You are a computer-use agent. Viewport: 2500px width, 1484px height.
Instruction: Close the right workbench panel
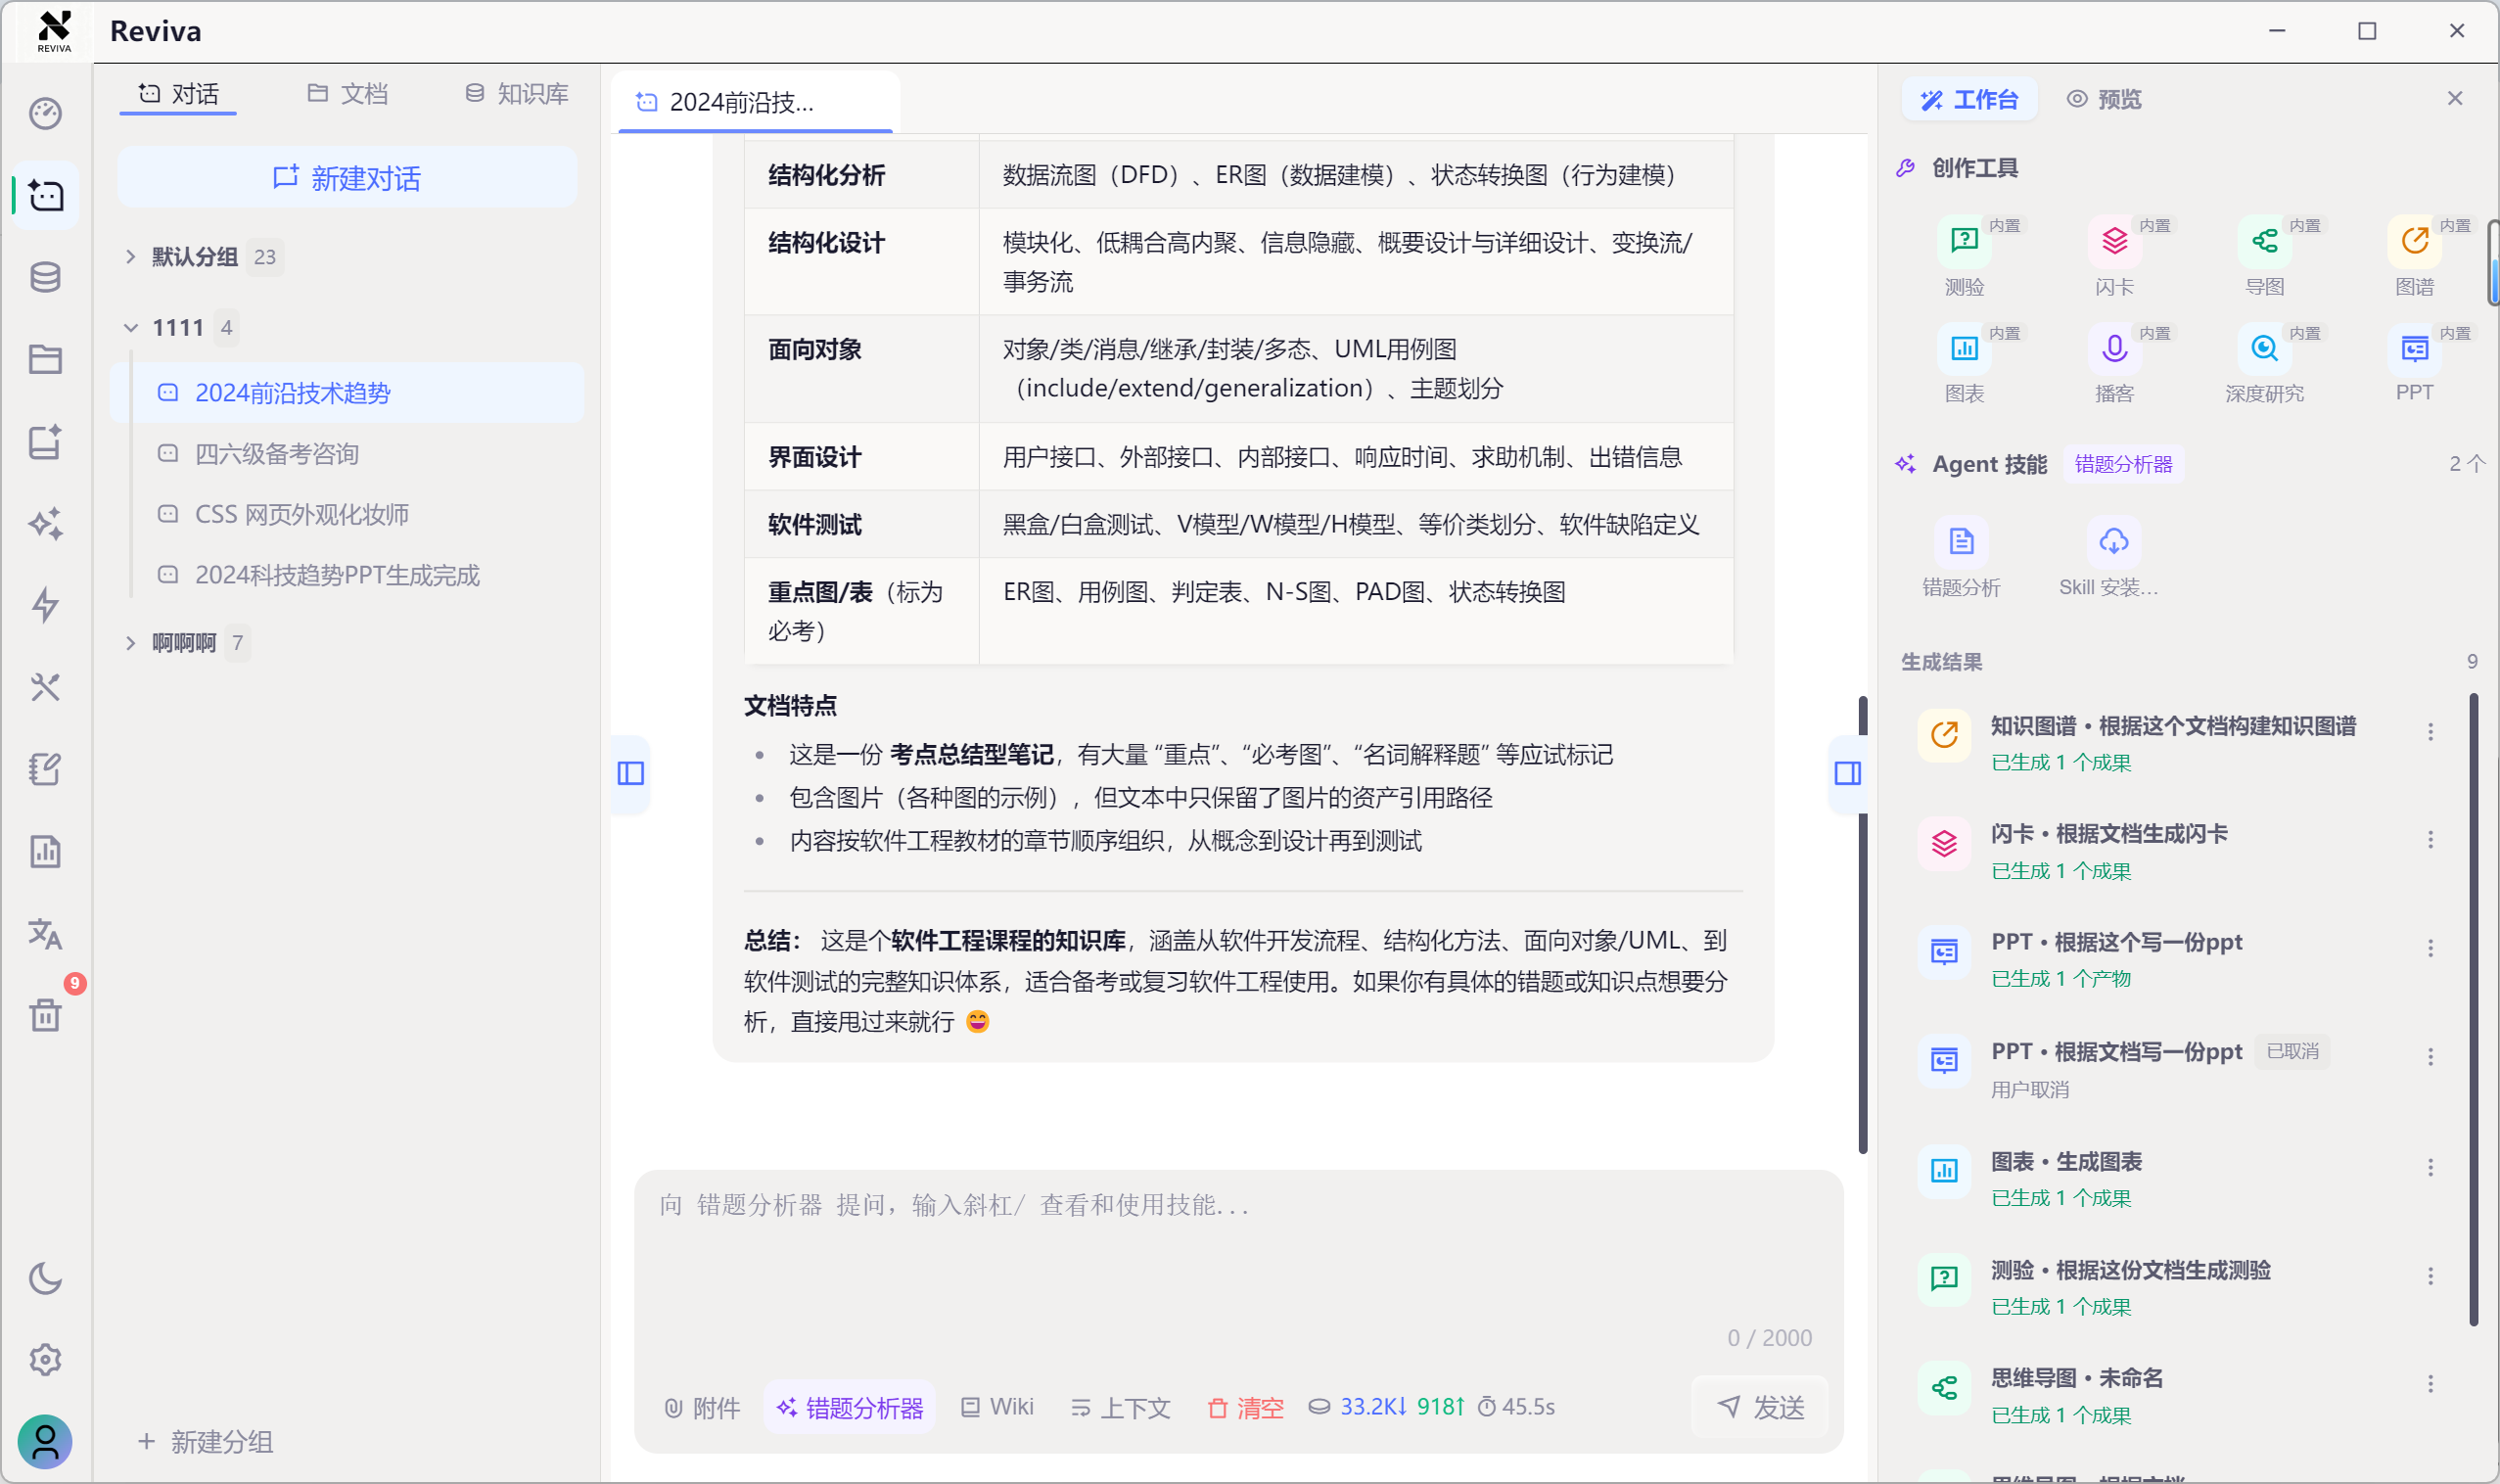tap(2454, 98)
